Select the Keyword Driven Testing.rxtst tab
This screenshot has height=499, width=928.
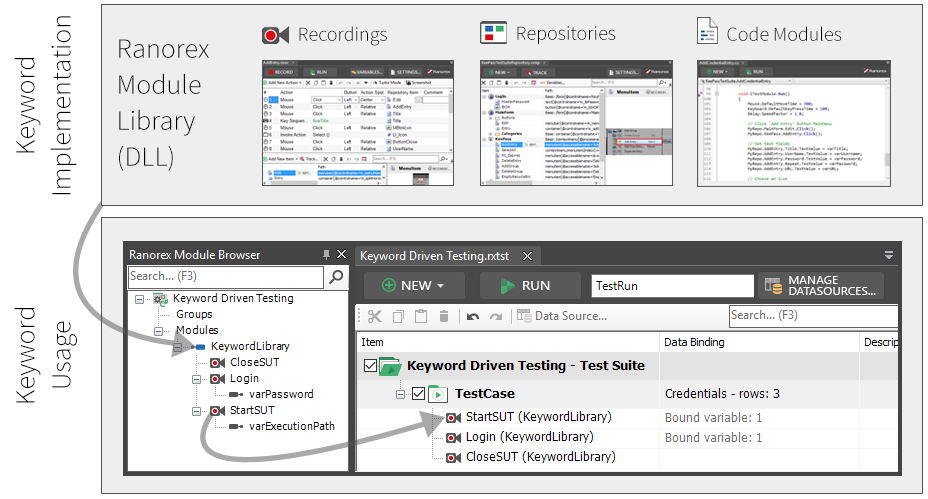pyautogui.click(x=434, y=256)
